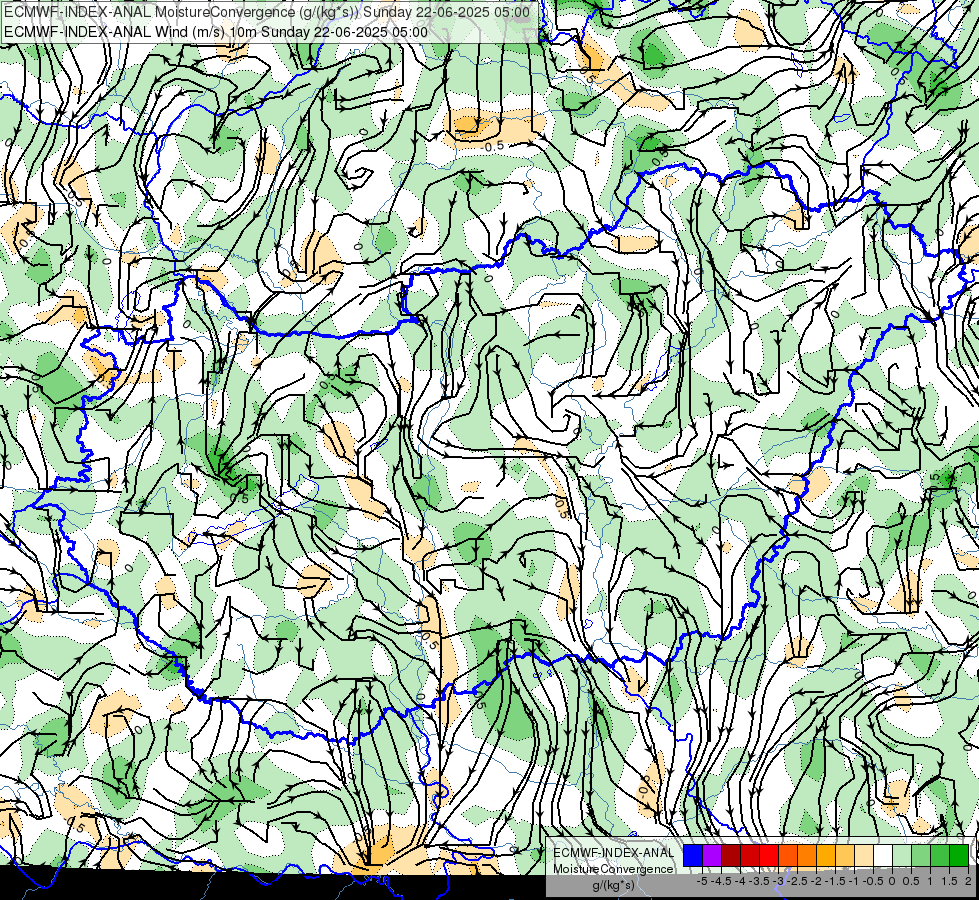Image resolution: width=979 pixels, height=900 pixels.
Task: Select the darkest green legend swatch
Action: click(959, 855)
